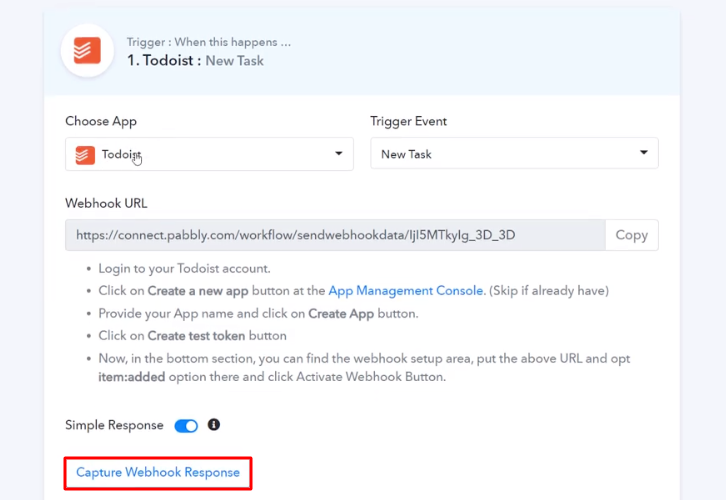The width and height of the screenshot is (726, 500).
Task: Open the App Management Console link
Action: tap(406, 291)
